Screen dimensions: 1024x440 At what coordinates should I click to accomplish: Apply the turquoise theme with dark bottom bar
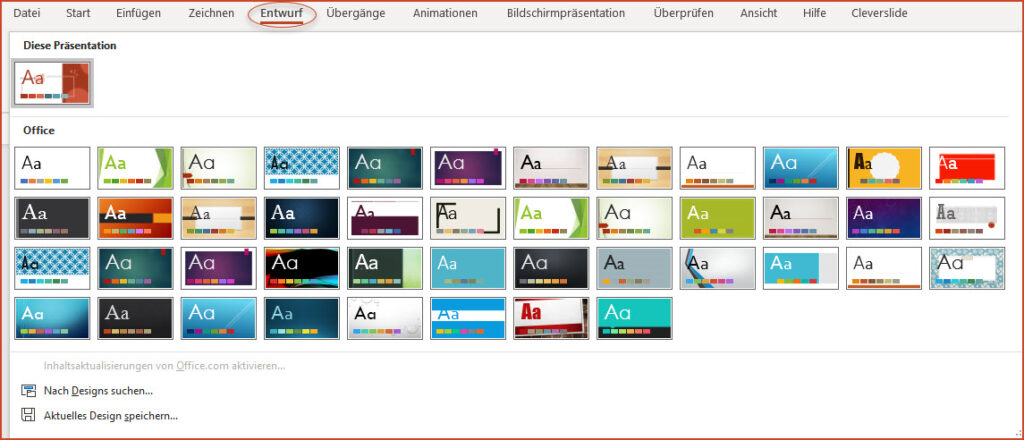coord(634,318)
